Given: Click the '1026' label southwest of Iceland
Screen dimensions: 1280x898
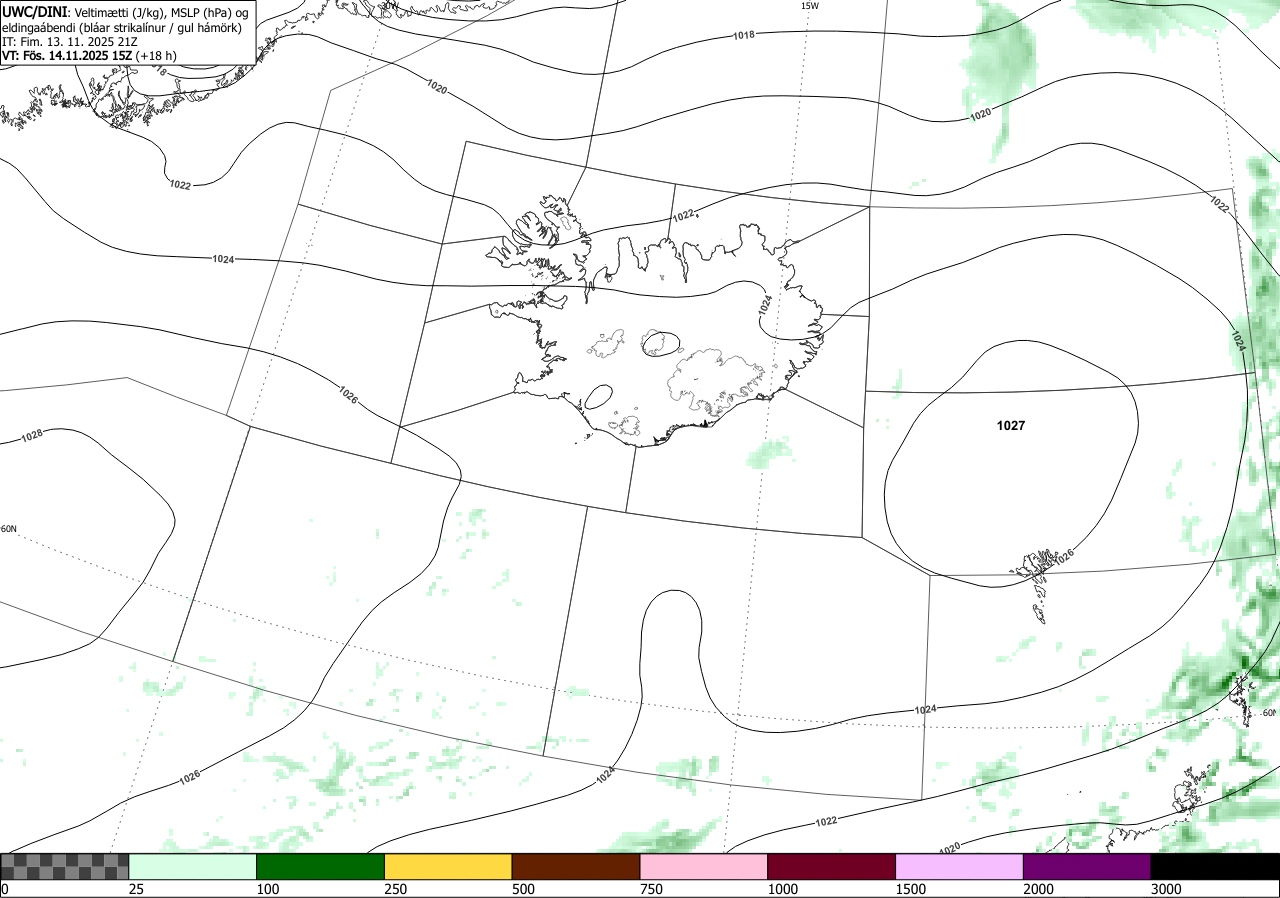Looking at the screenshot, I should (348, 395).
